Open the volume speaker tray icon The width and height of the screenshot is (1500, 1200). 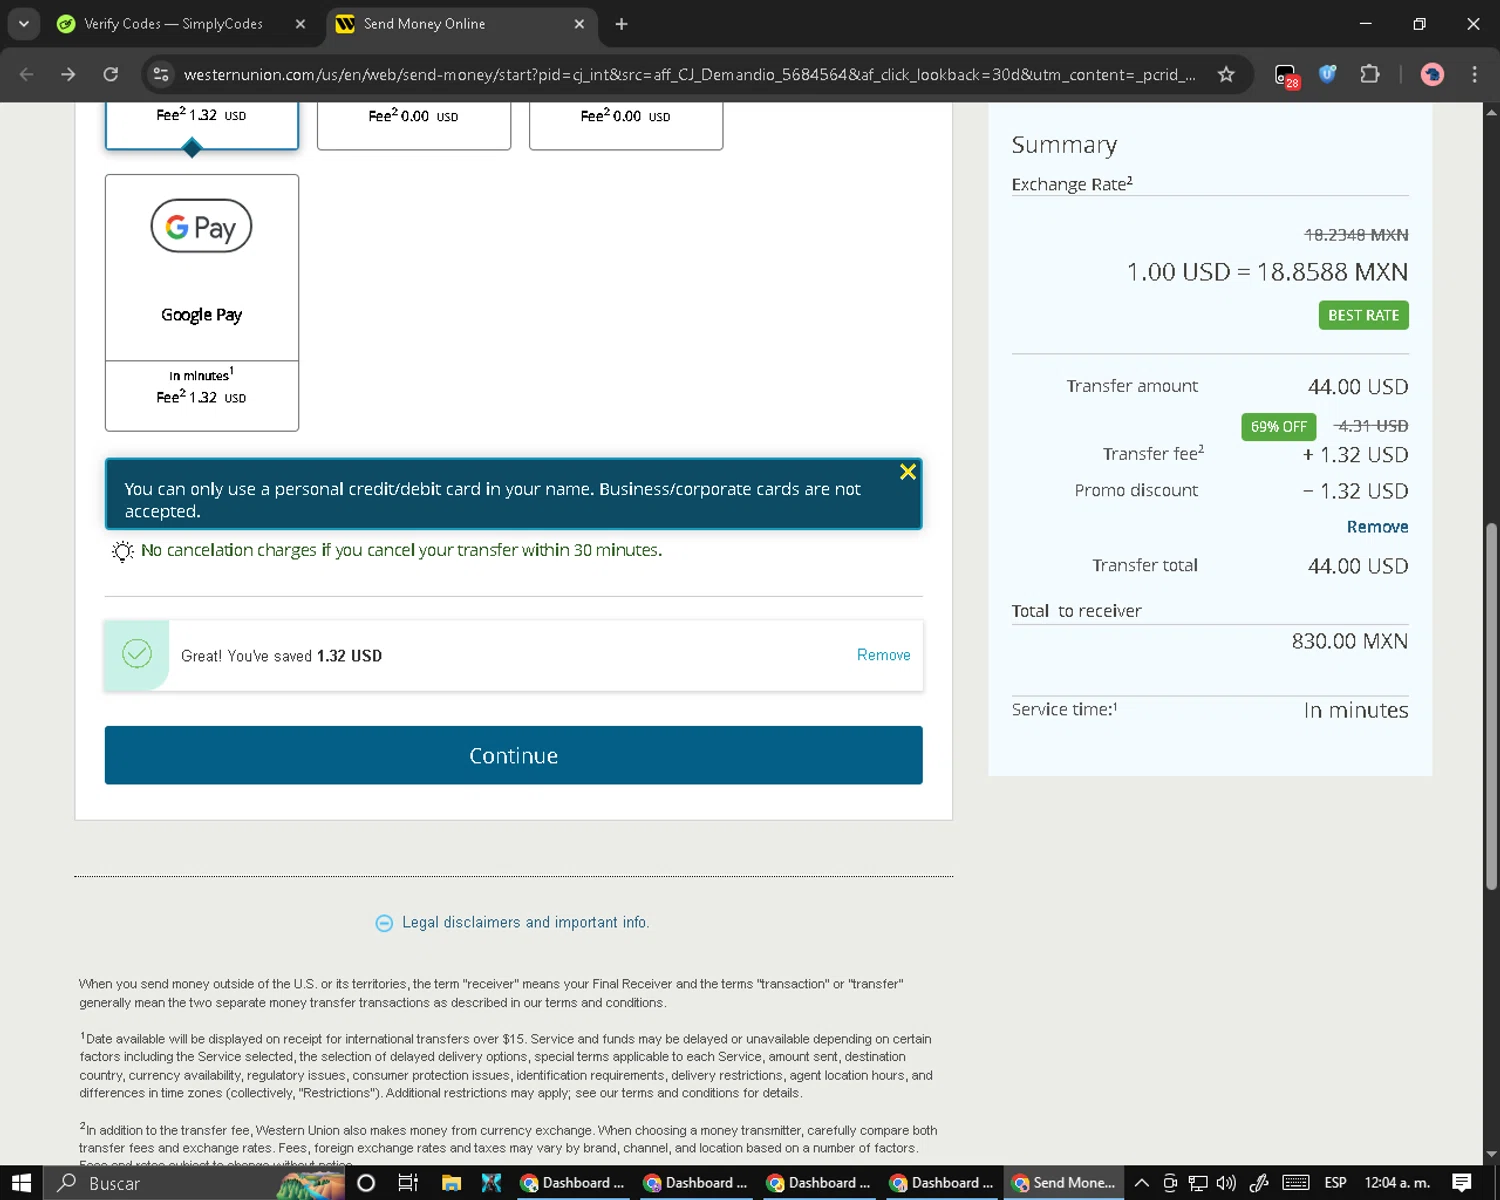click(1226, 1183)
